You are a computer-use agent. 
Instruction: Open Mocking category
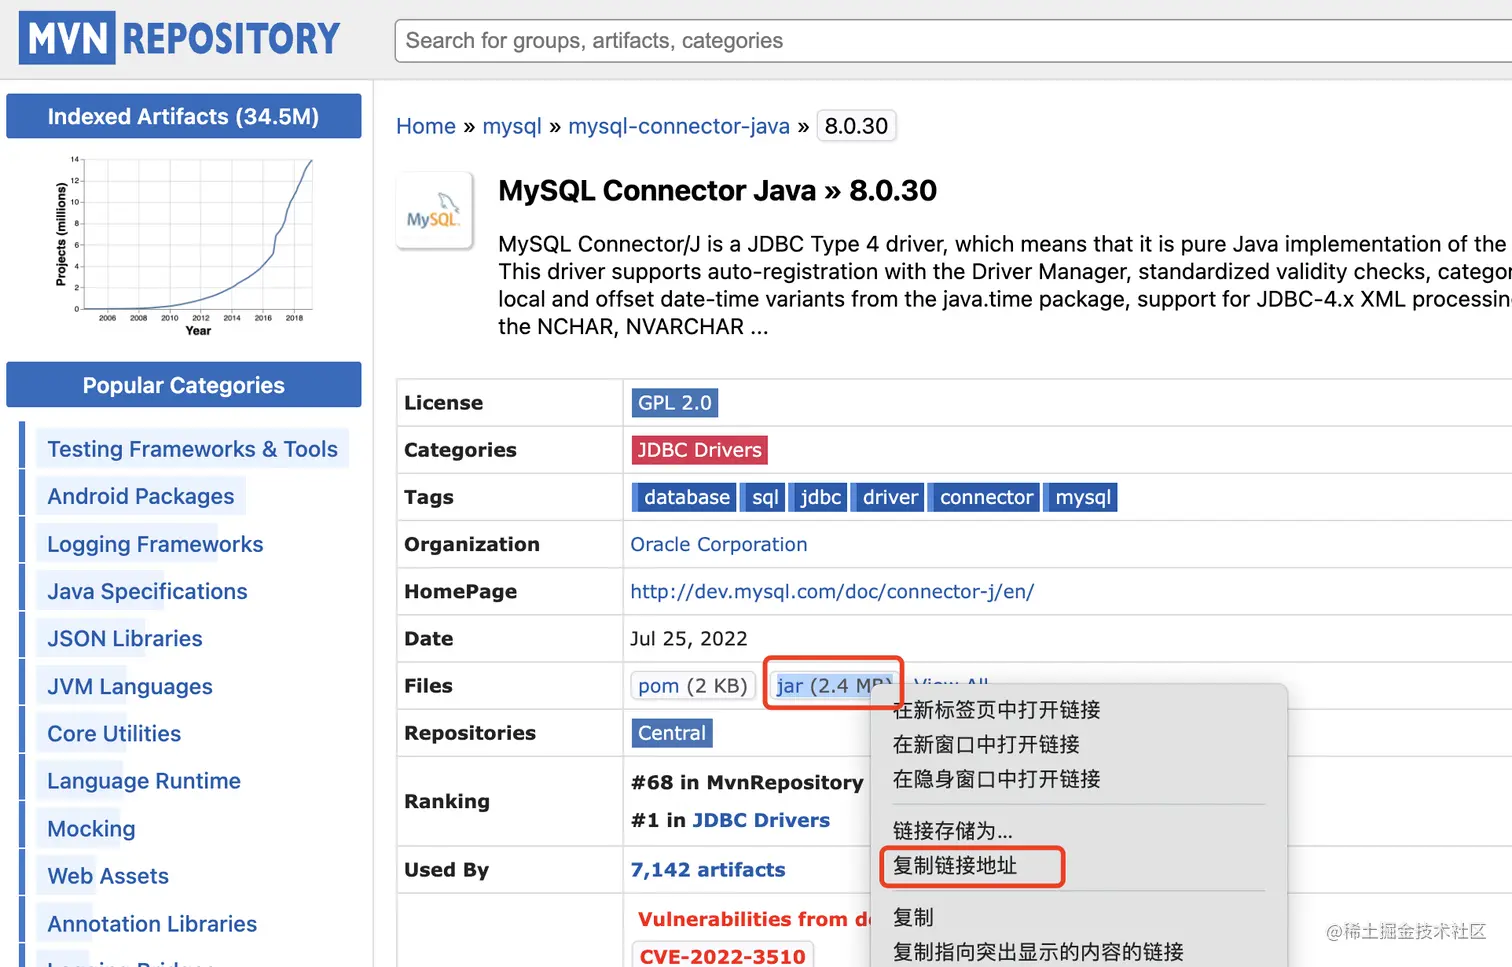coord(91,828)
